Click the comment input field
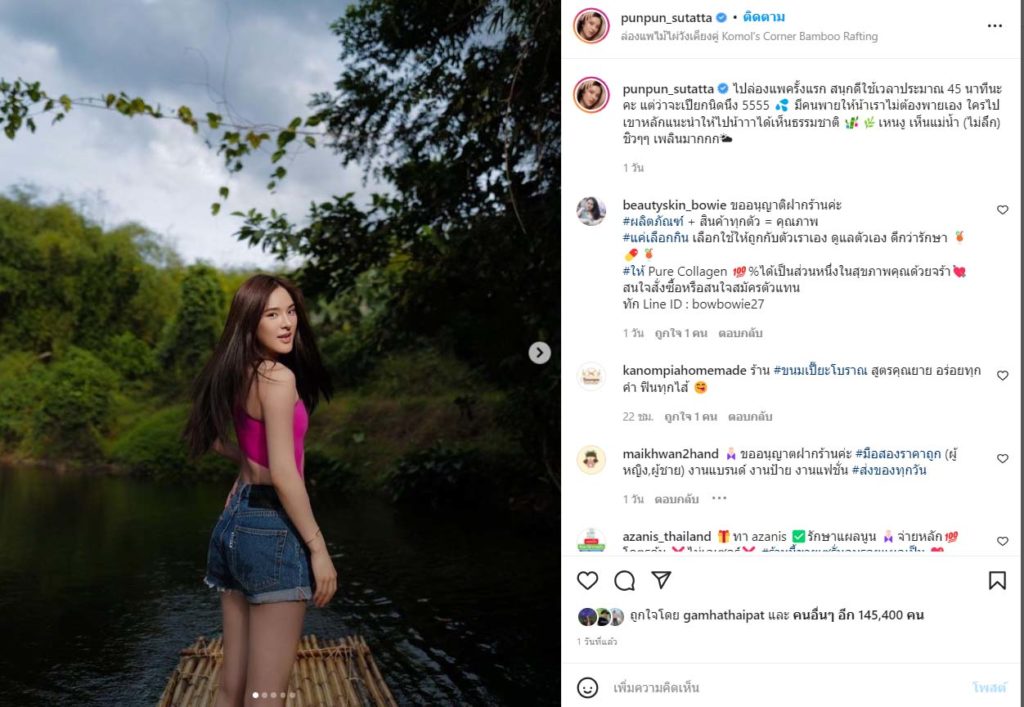This screenshot has width=1024, height=707. click(780, 688)
